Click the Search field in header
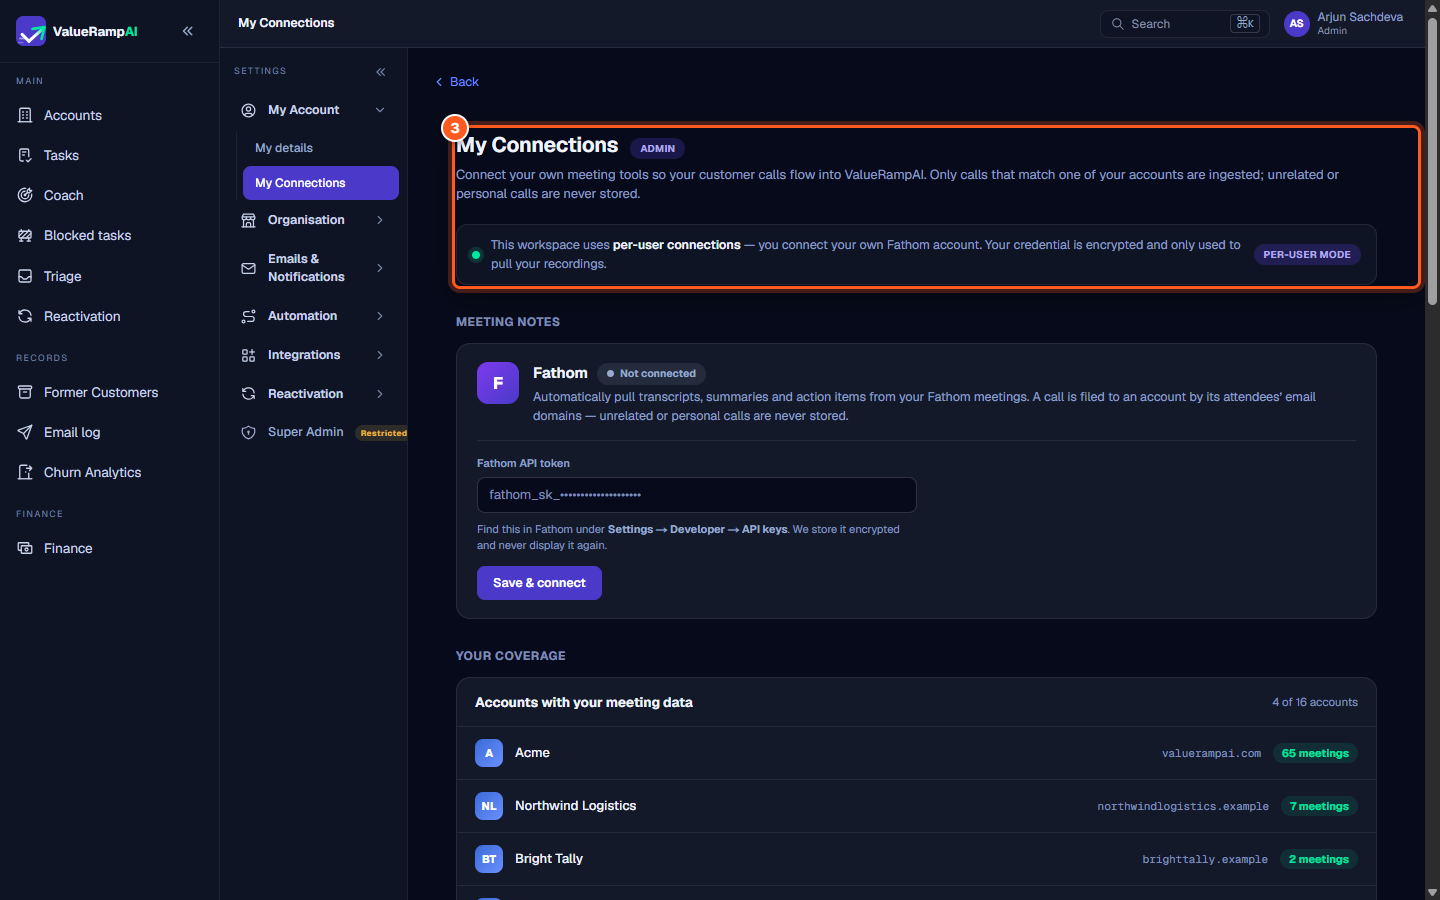 (x=1184, y=24)
